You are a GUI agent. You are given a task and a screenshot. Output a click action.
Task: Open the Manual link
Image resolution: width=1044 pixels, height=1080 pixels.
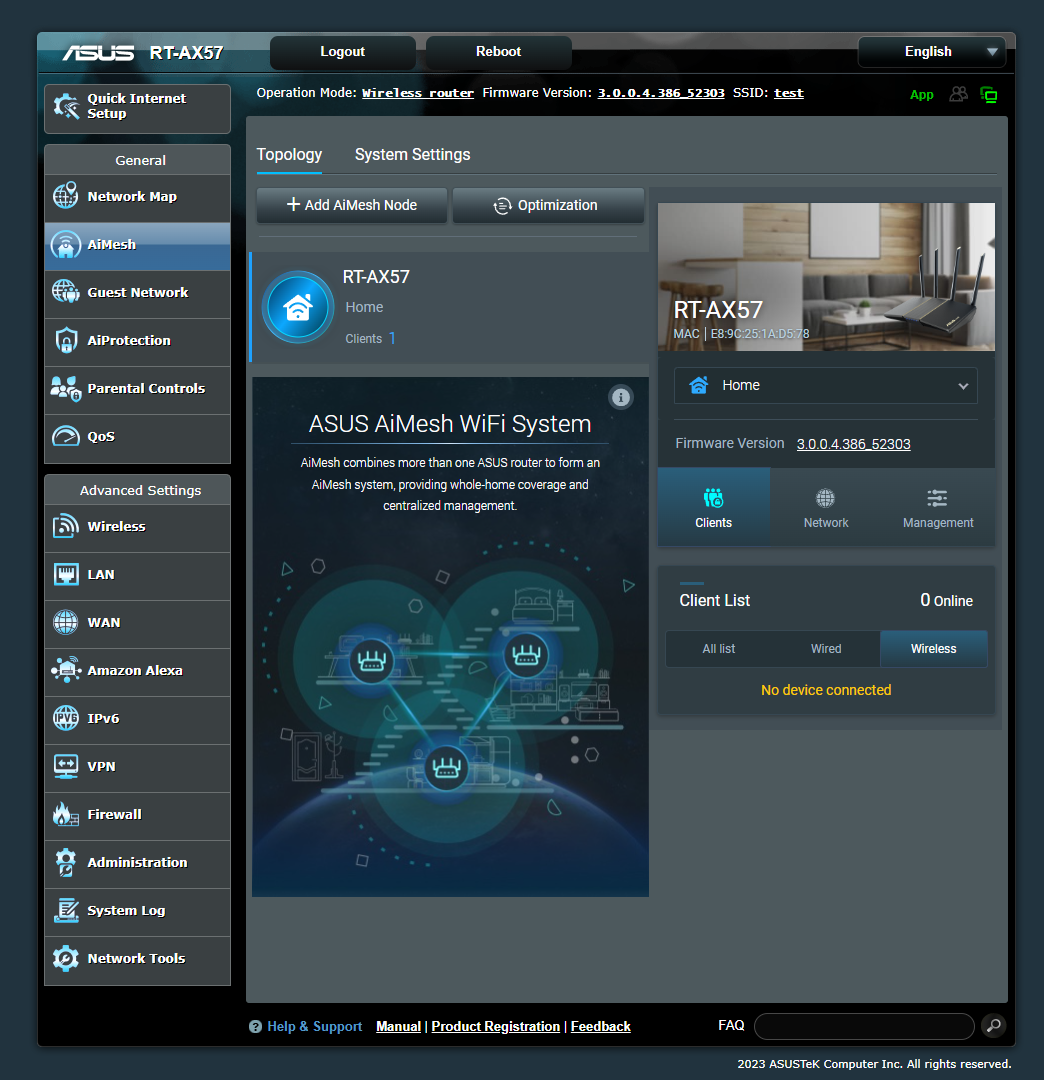pos(398,1026)
